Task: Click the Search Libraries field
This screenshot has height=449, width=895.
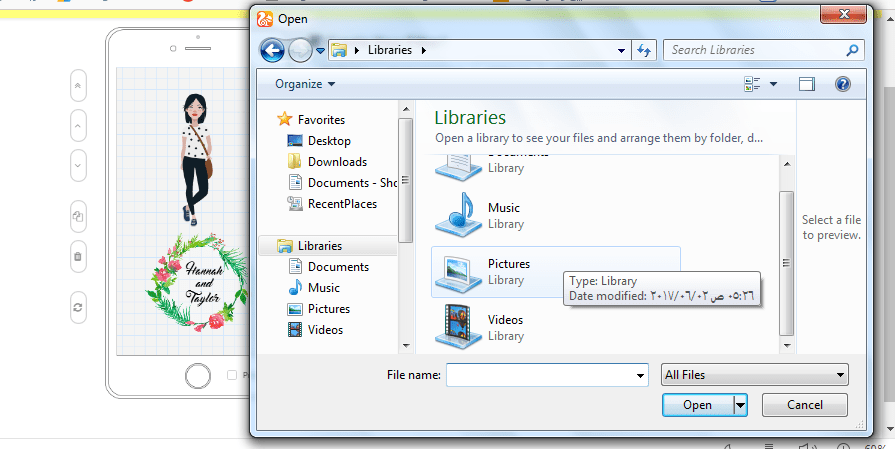Action: coord(764,50)
